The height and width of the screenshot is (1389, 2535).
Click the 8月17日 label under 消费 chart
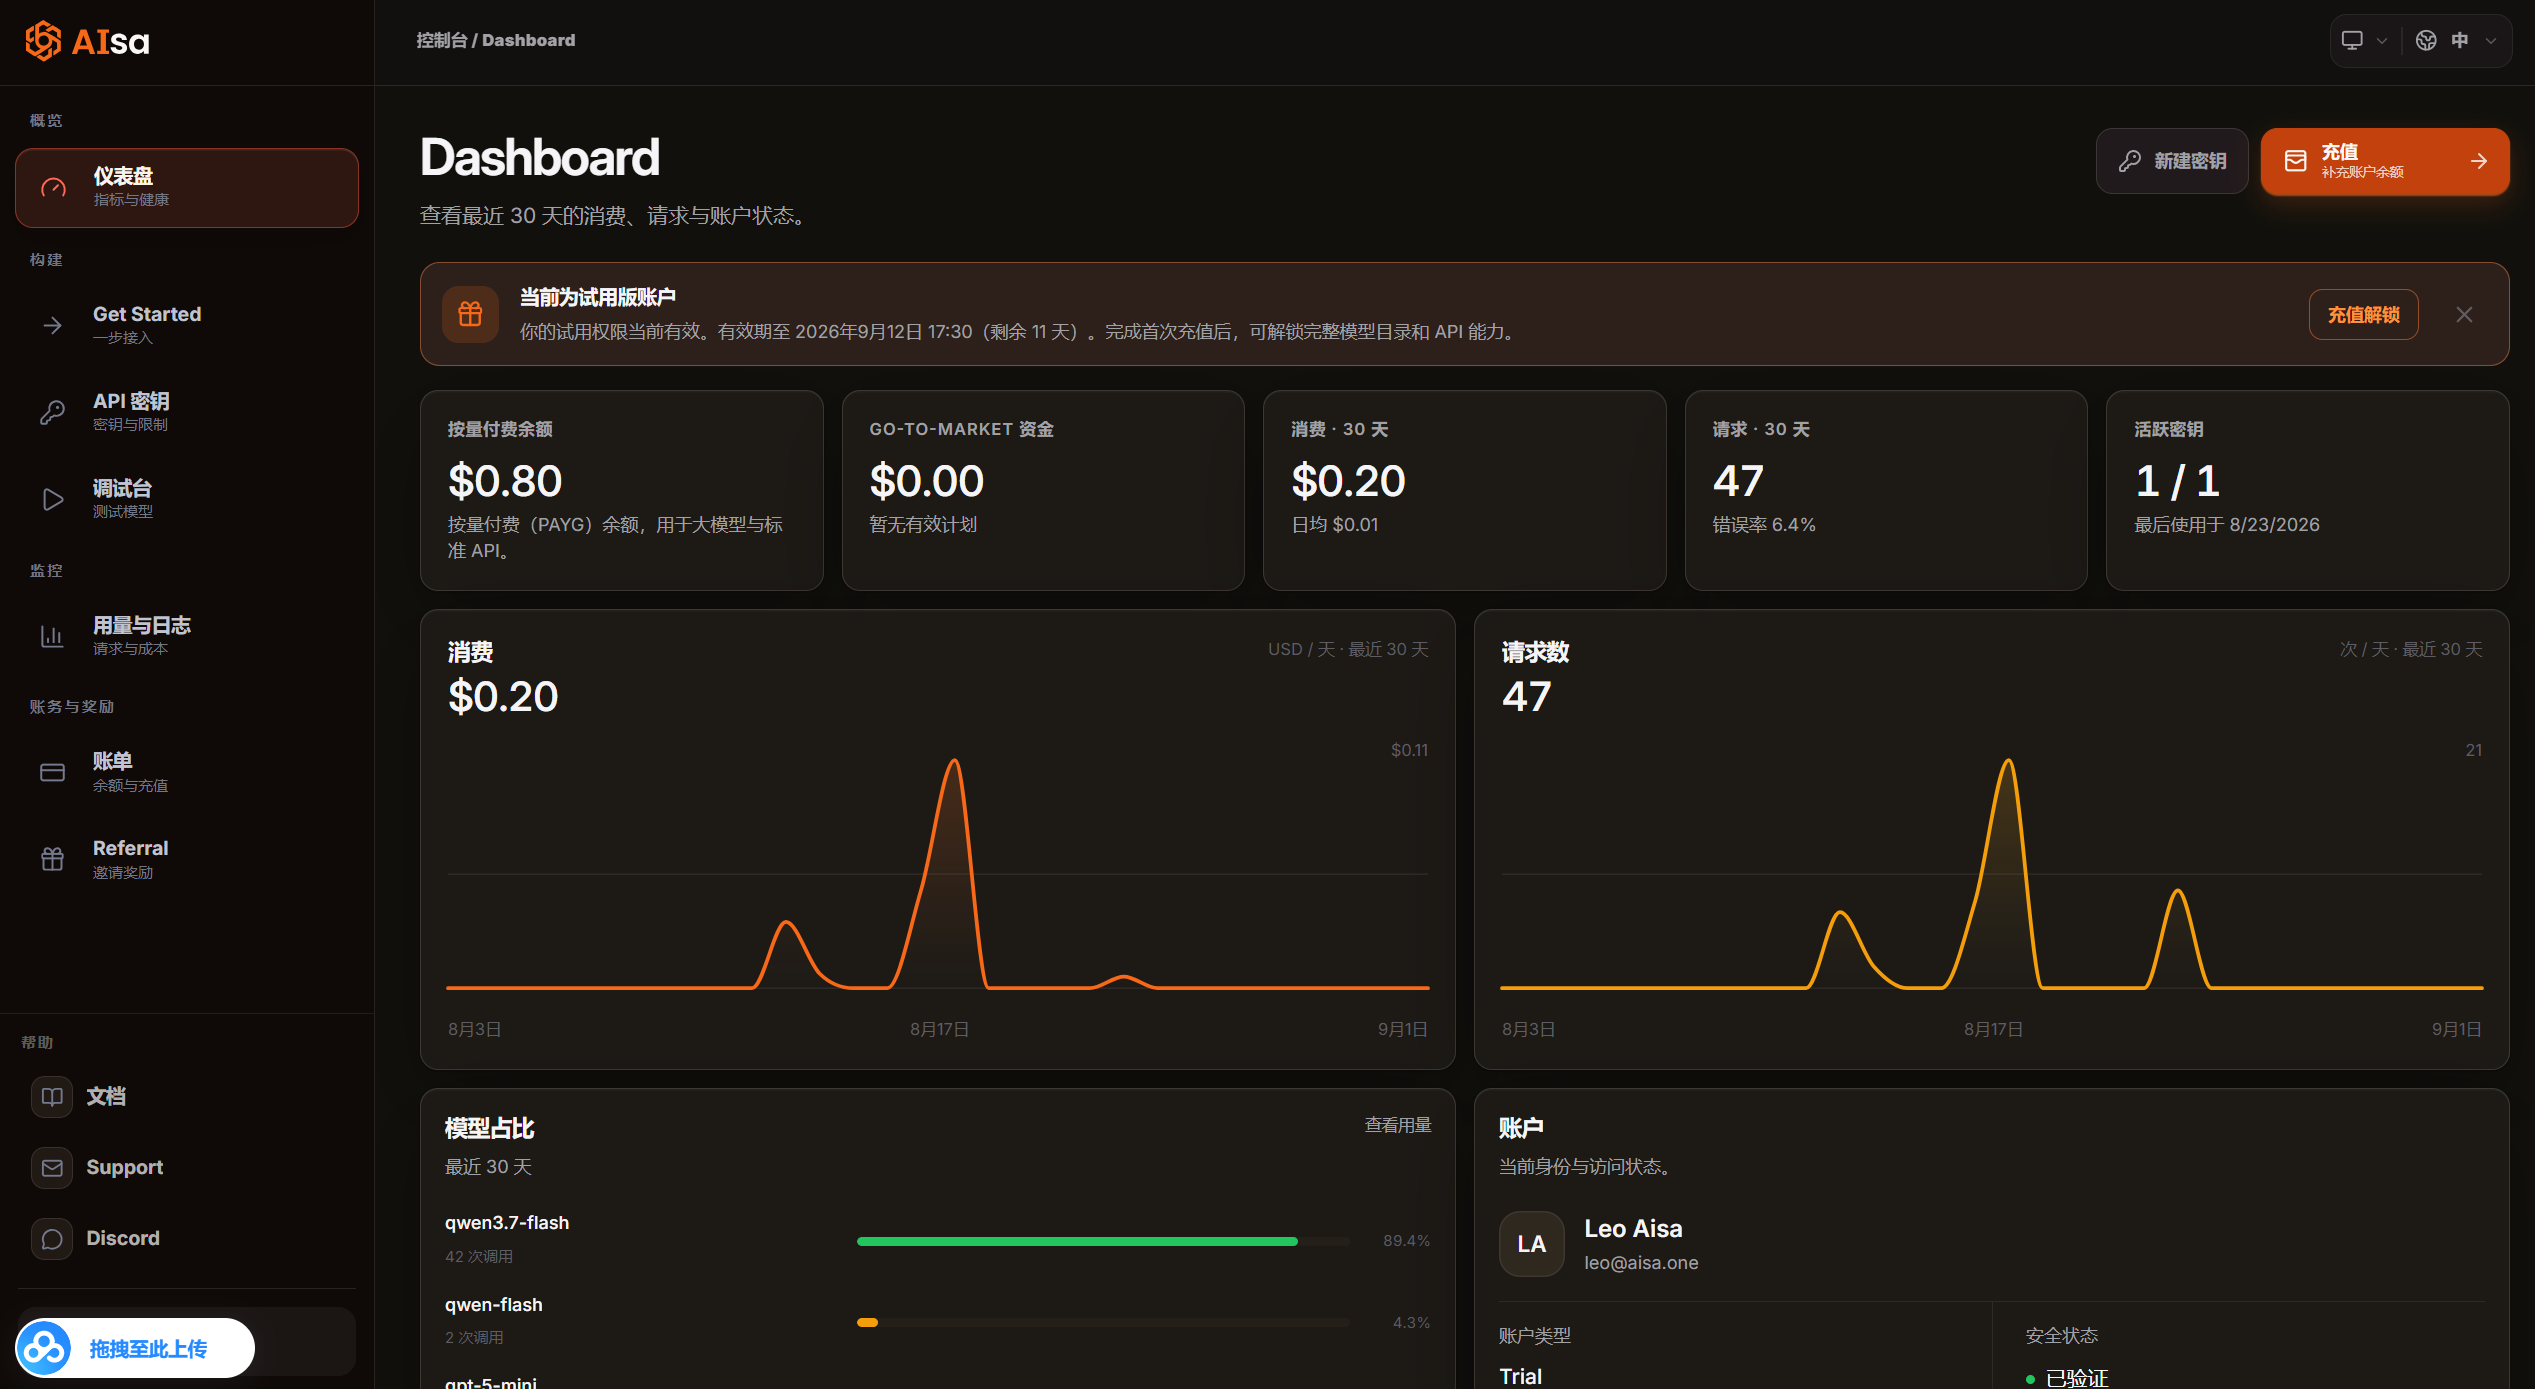pyautogui.click(x=939, y=1029)
